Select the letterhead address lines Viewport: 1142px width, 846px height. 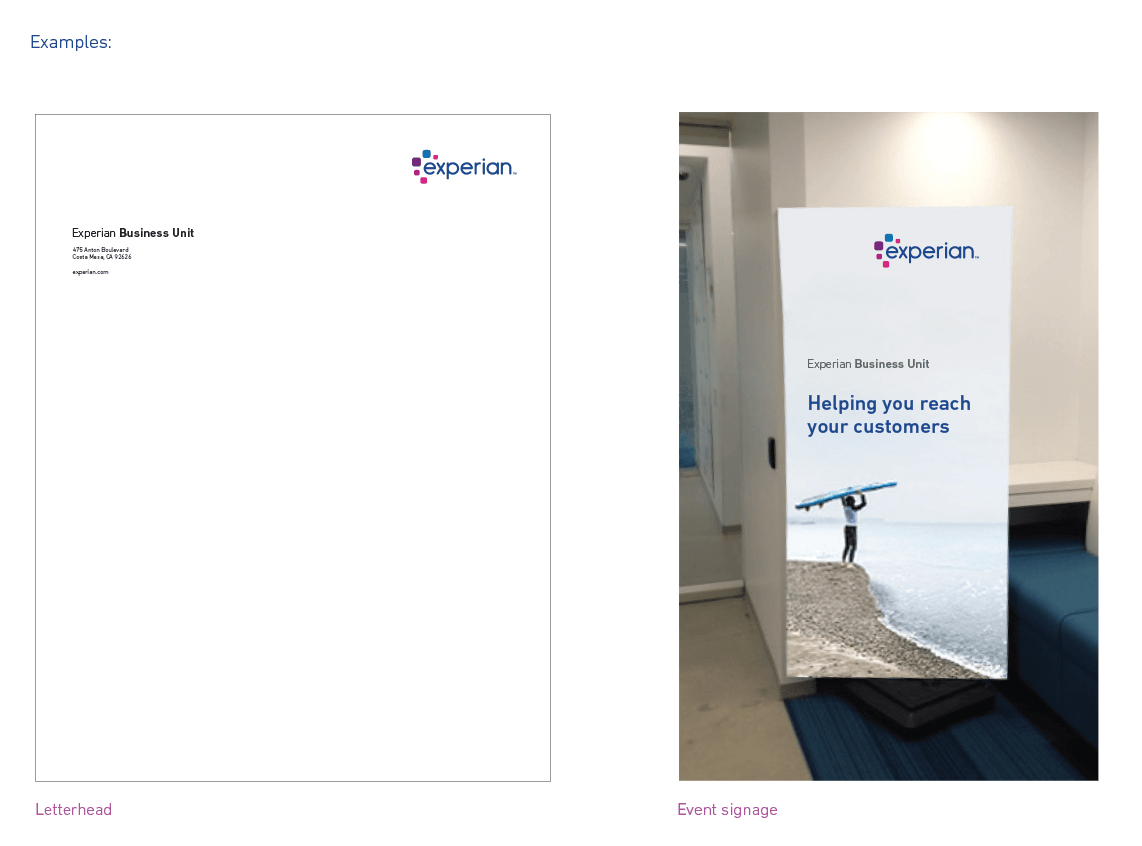pyautogui.click(x=101, y=253)
